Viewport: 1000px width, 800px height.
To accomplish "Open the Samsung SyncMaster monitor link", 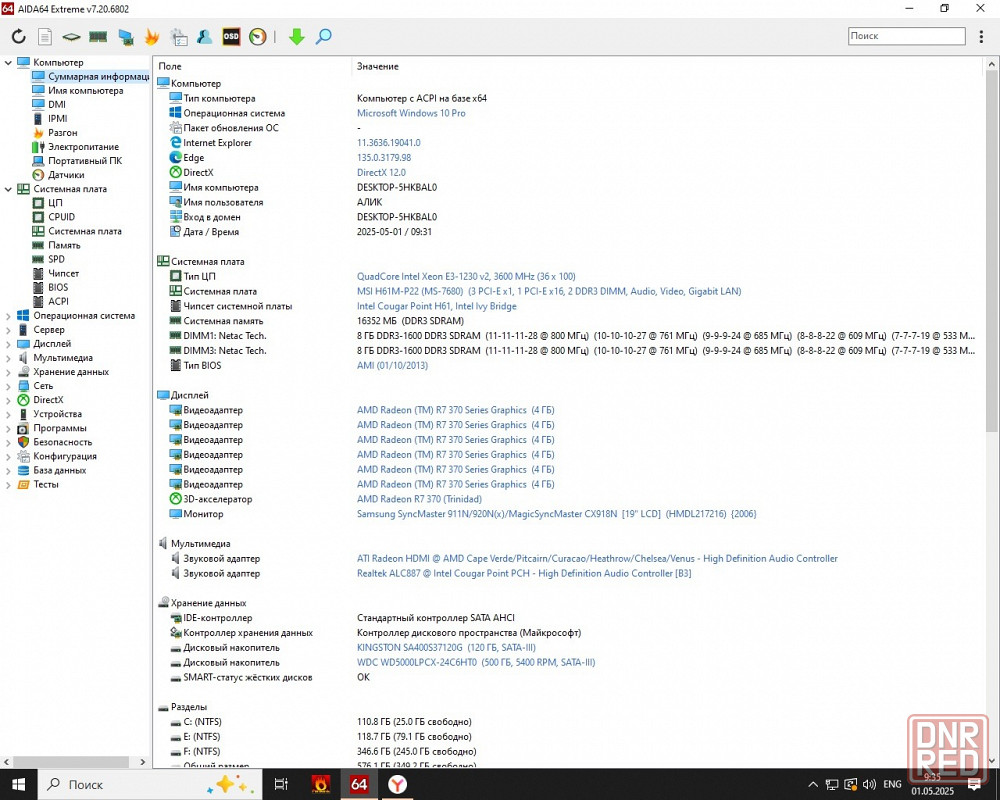I will pos(556,514).
